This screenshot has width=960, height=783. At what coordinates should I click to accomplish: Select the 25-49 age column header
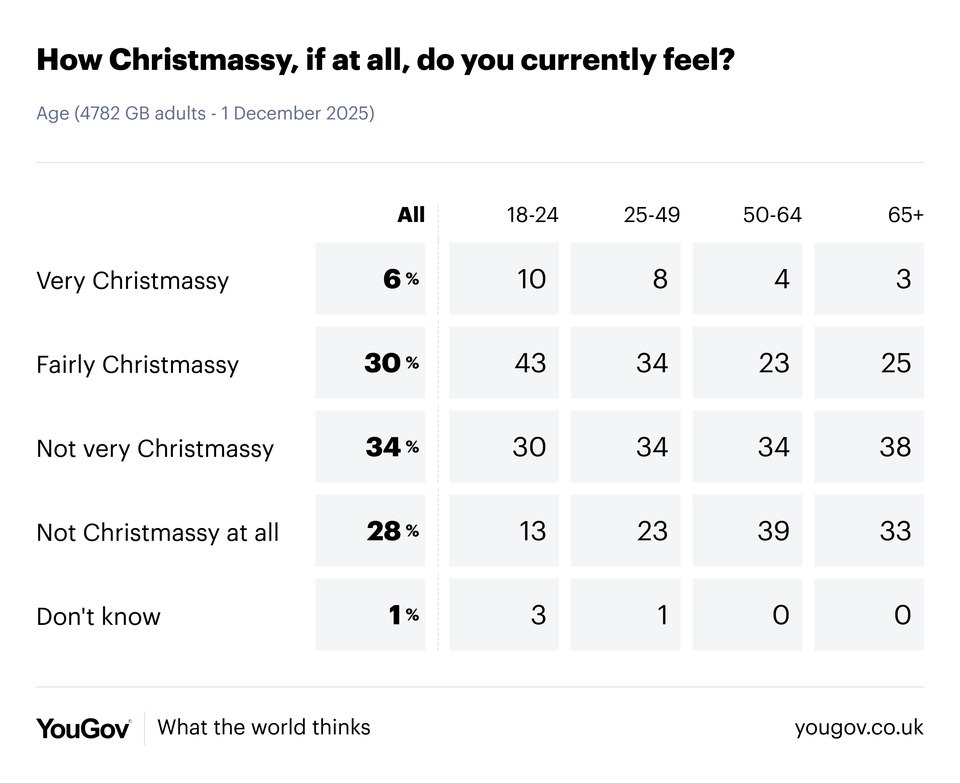tap(652, 215)
